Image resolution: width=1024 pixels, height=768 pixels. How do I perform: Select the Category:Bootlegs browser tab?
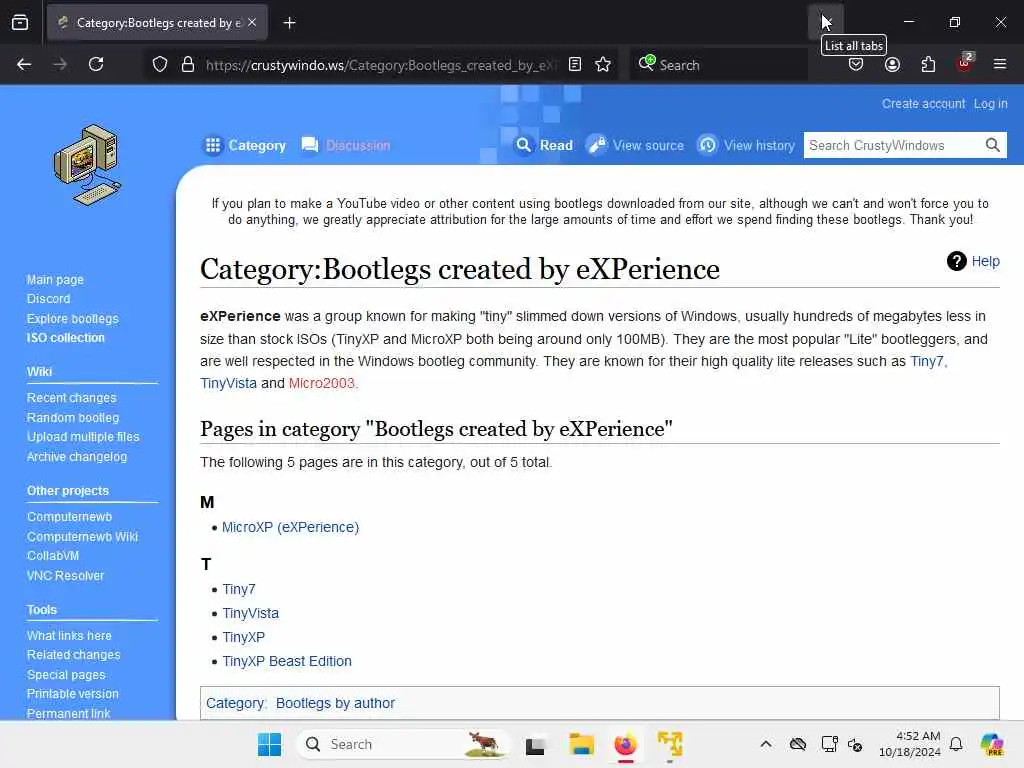pos(157,23)
